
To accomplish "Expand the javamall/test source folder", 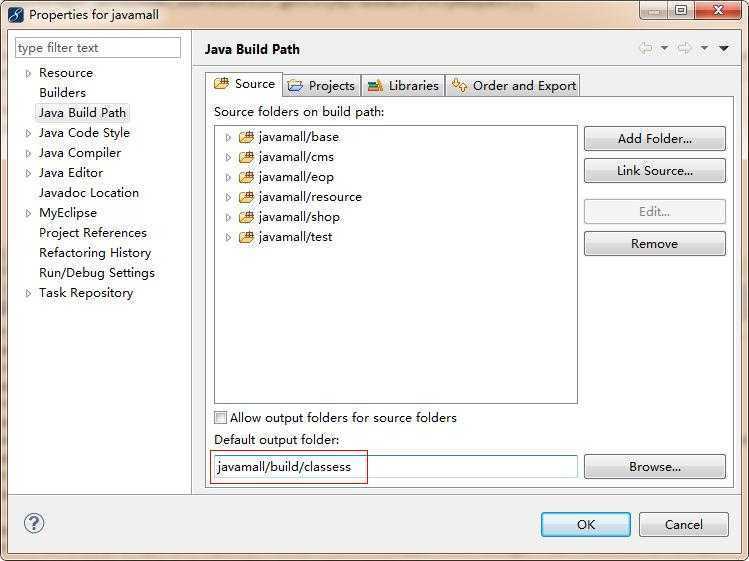I will [228, 237].
